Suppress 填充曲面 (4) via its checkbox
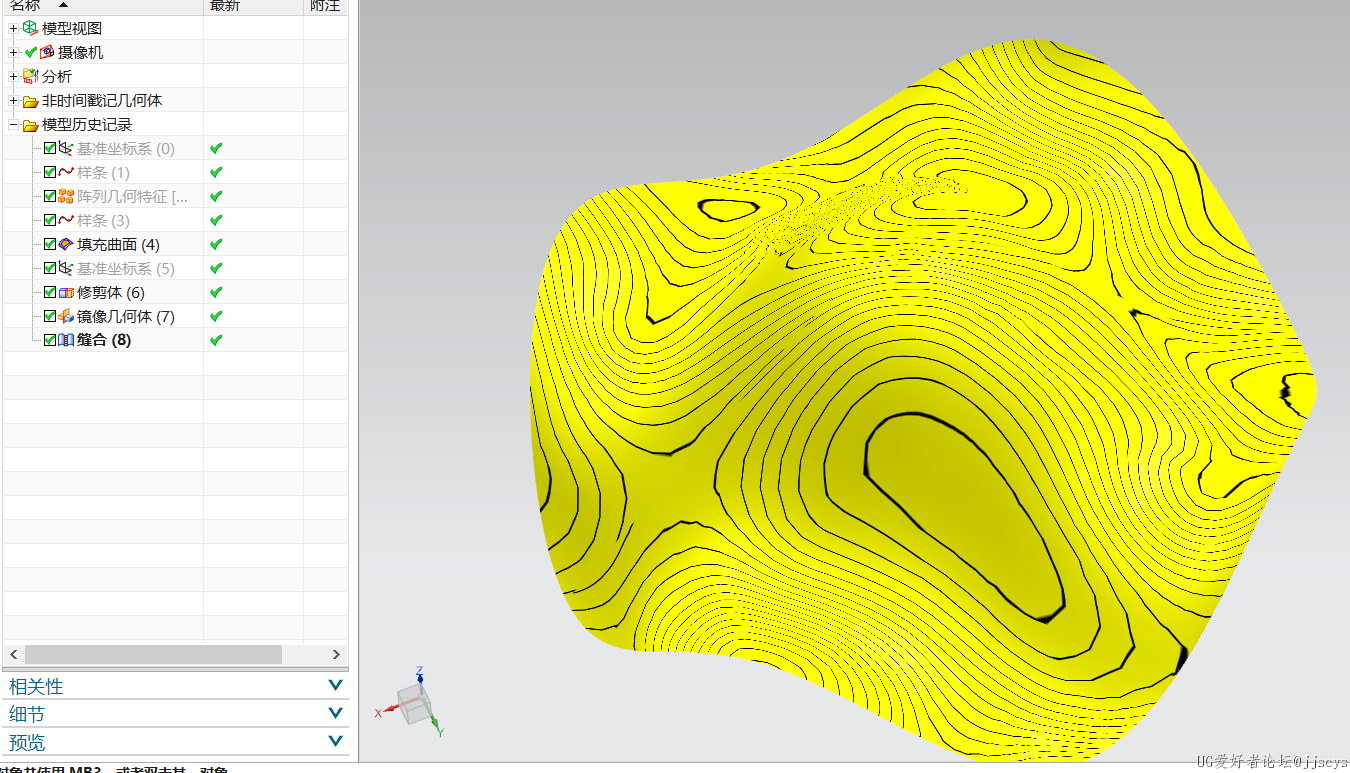 tap(50, 244)
